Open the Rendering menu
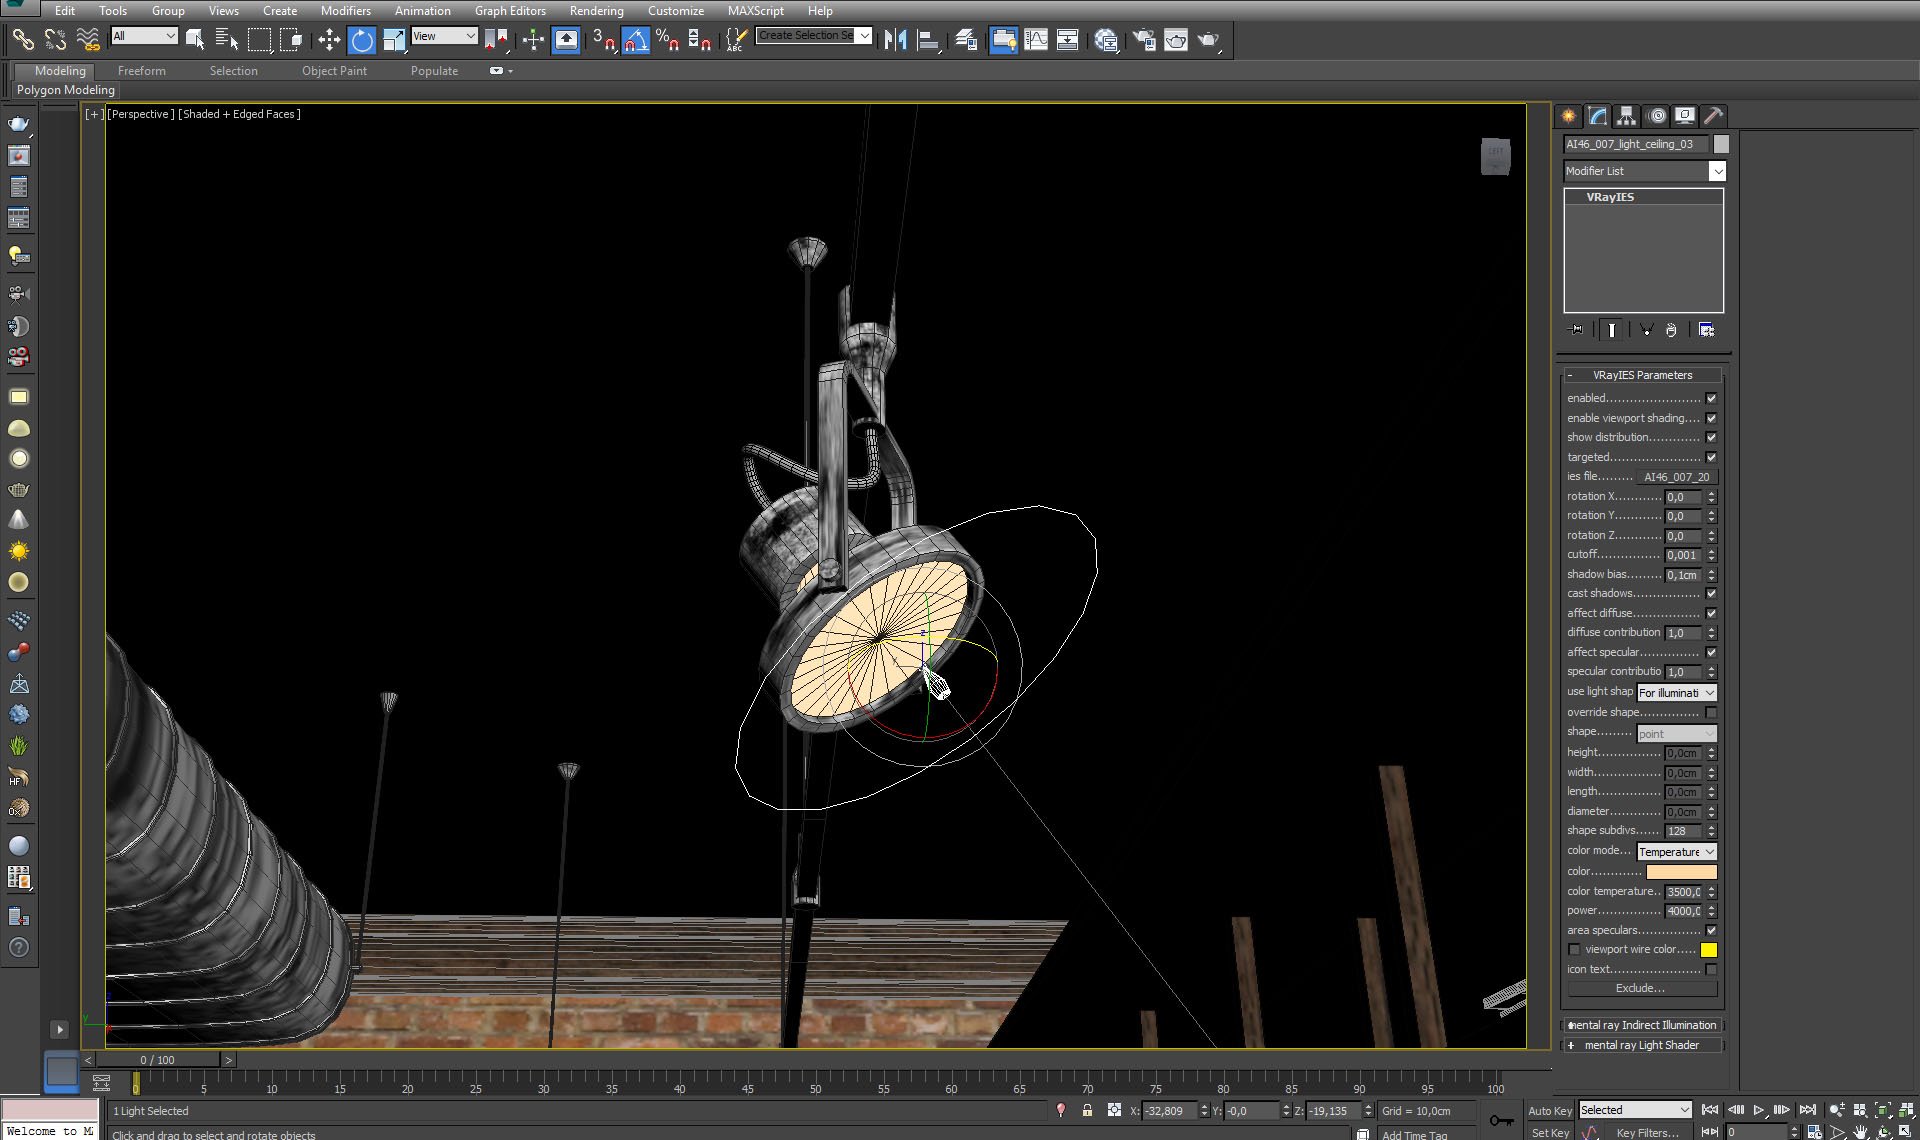This screenshot has width=1920, height=1140. click(596, 11)
